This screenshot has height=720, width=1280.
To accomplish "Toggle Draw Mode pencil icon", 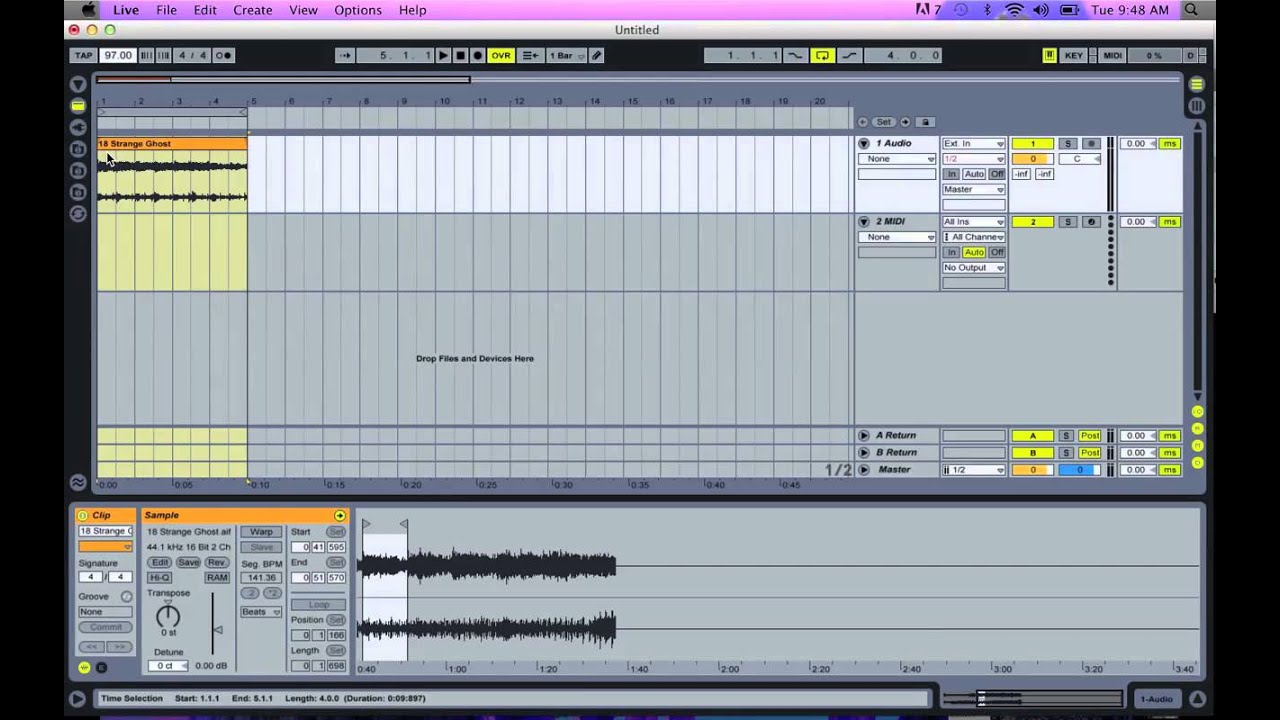I will 597,55.
